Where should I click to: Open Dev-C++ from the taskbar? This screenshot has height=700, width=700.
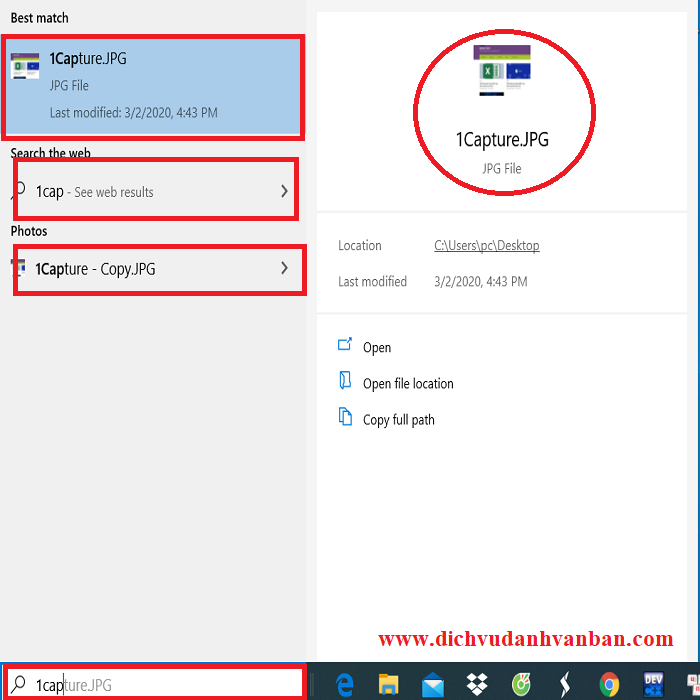point(653,684)
